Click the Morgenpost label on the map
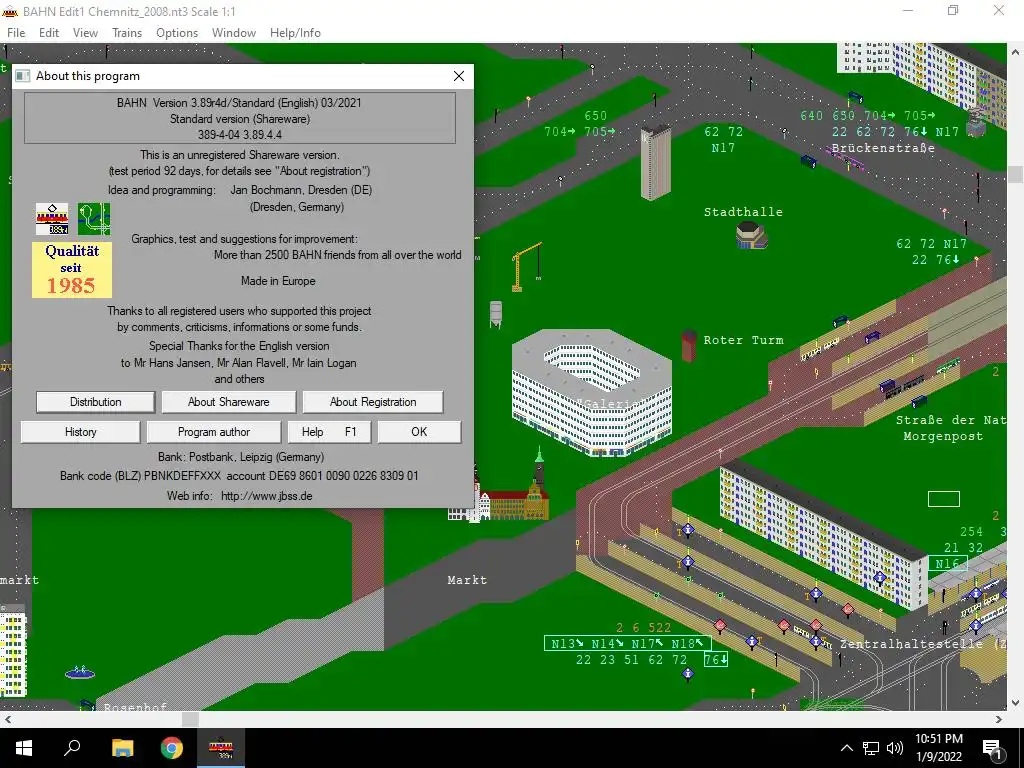The width and height of the screenshot is (1024, 768). 943,436
